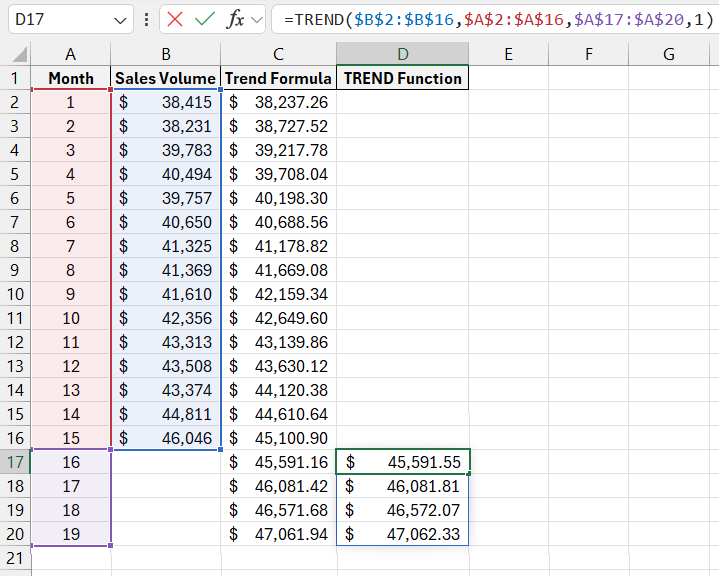Screen dimensions: 719x576
Task: Select sales value 39,783 cell
Action: point(166,150)
